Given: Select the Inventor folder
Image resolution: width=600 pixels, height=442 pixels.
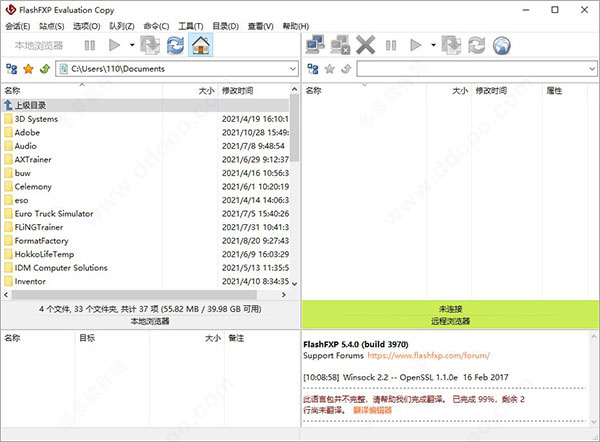Looking at the screenshot, I should (x=30, y=281).
